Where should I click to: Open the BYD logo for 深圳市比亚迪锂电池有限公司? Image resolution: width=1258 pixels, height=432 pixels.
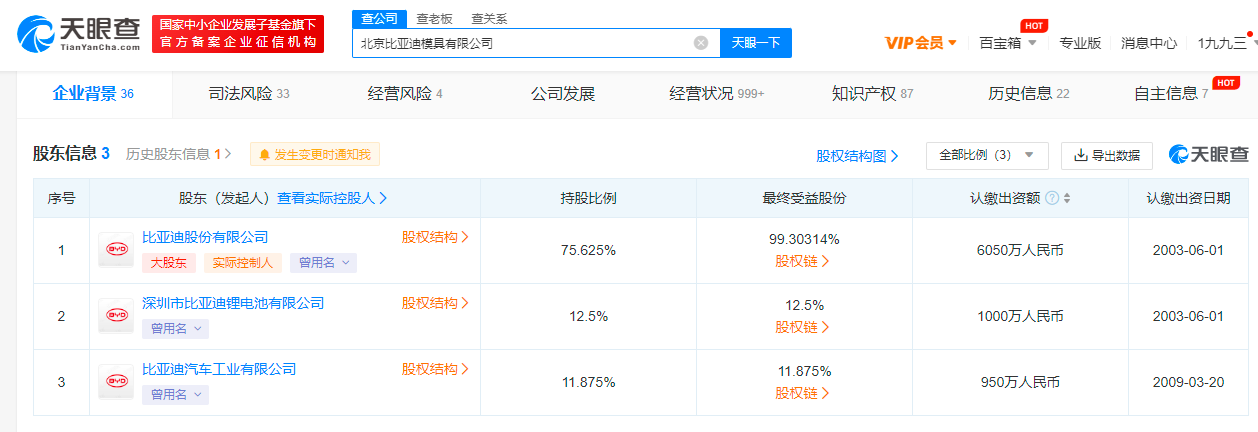[116, 316]
